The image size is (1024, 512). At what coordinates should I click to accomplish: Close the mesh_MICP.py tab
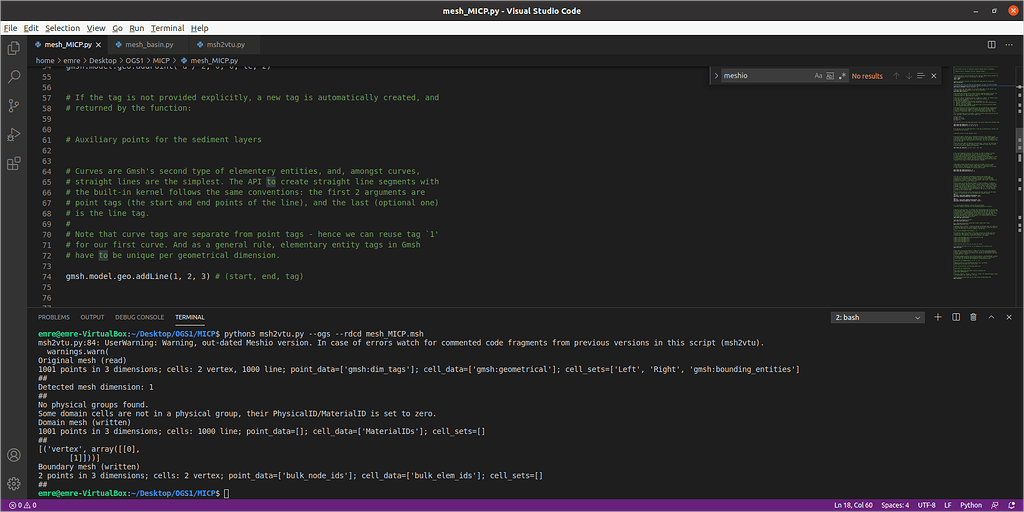[99, 45]
